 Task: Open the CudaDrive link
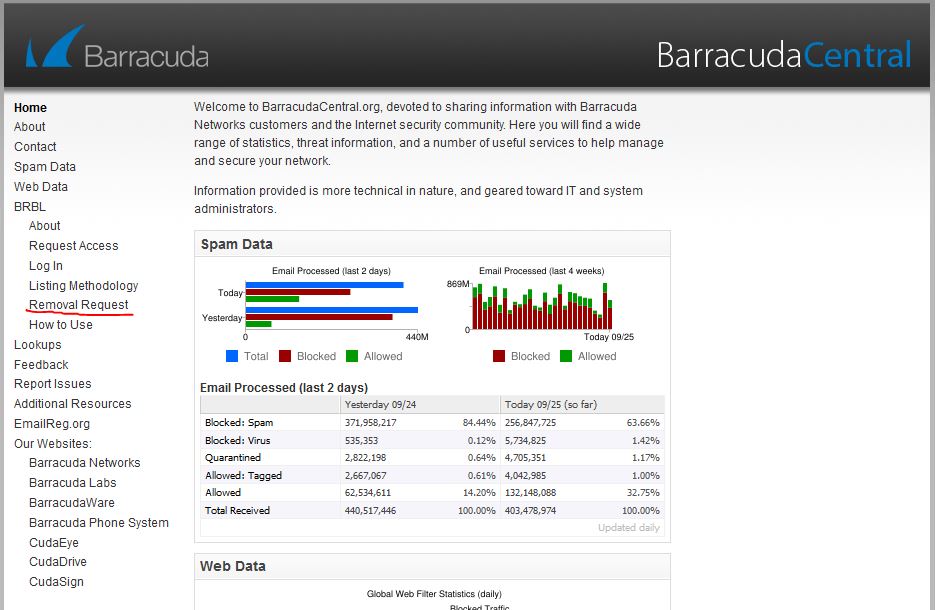coord(58,562)
